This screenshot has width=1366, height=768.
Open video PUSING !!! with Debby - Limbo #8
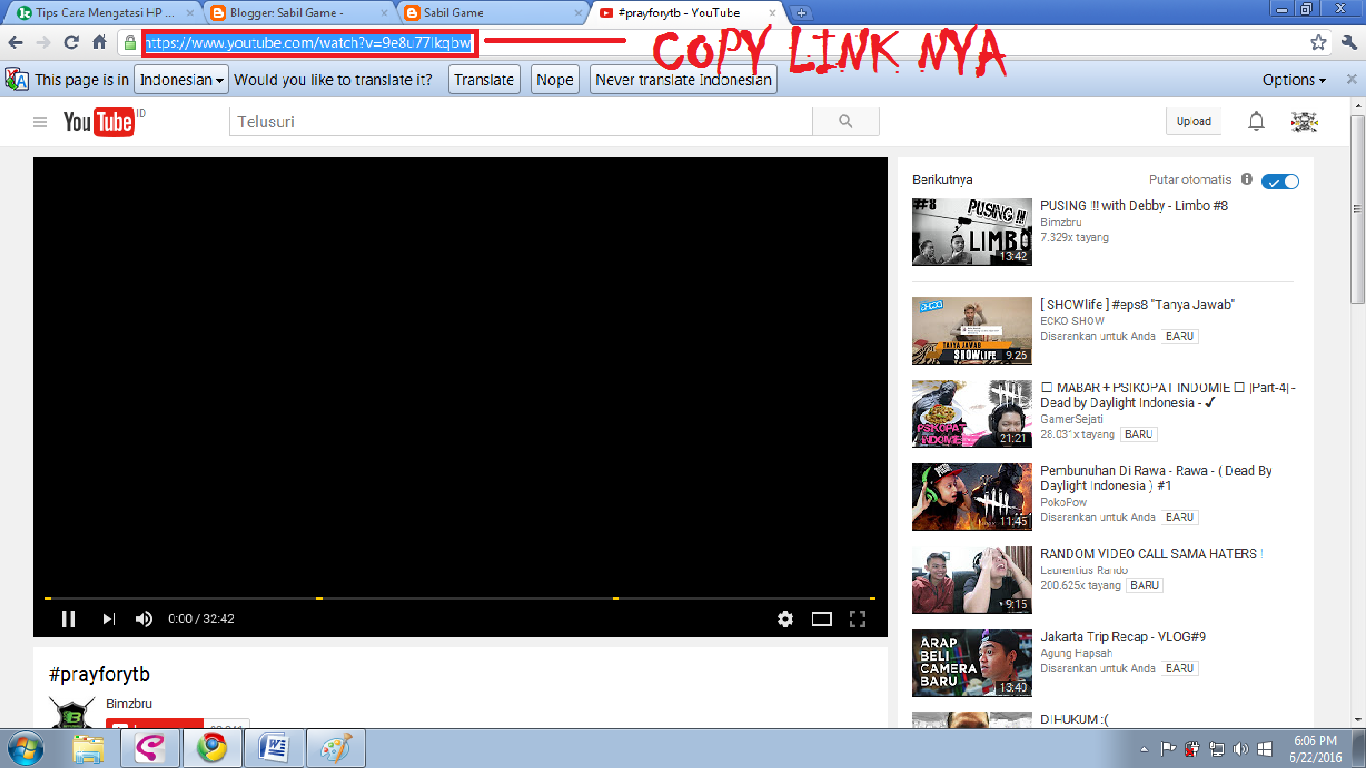(1134, 205)
